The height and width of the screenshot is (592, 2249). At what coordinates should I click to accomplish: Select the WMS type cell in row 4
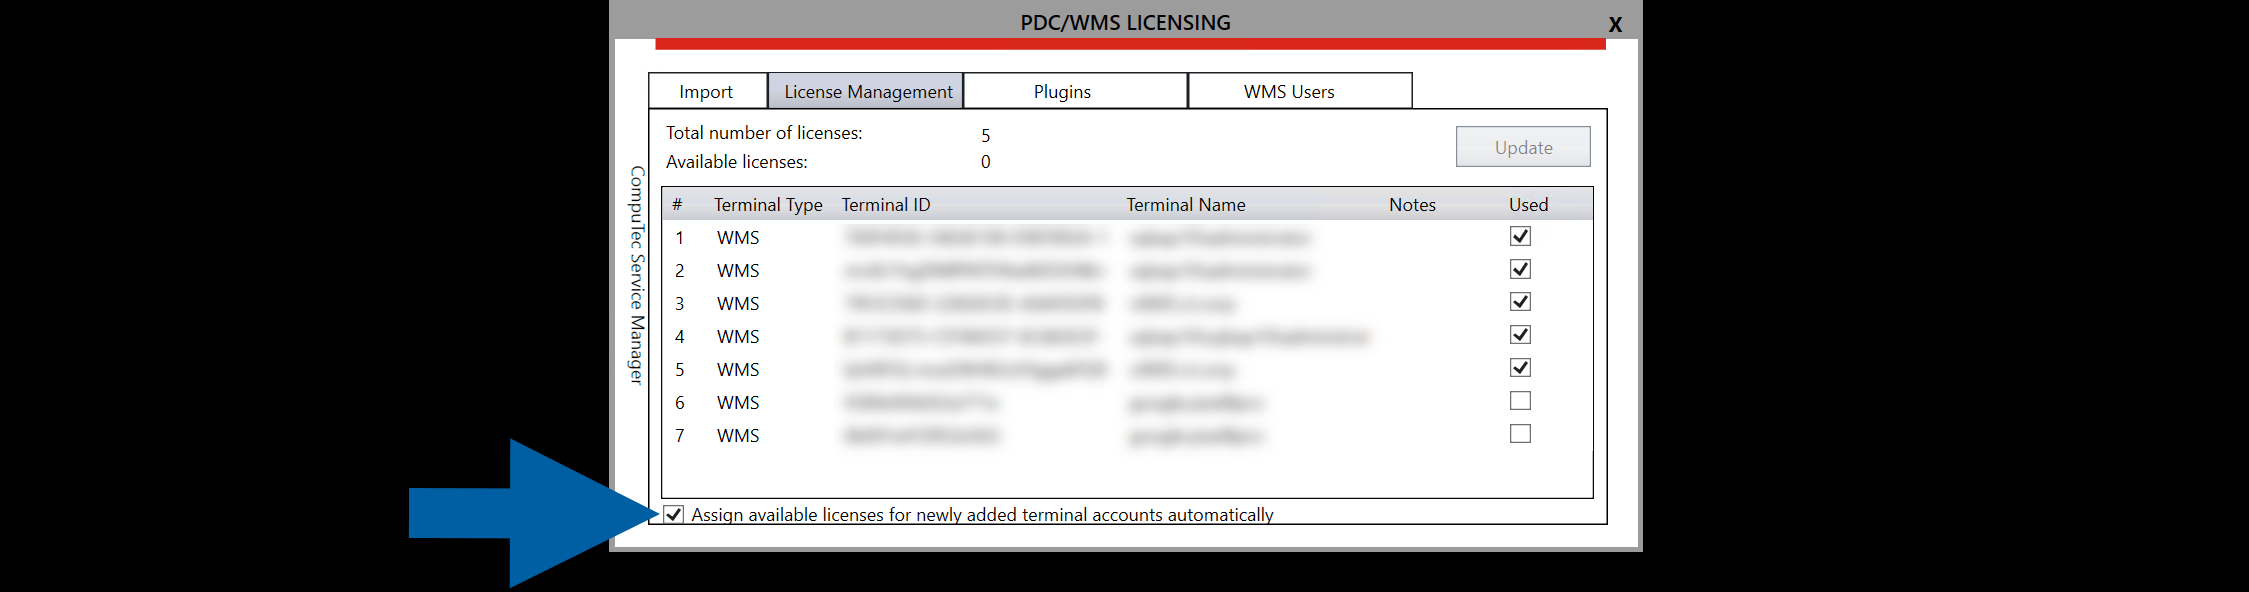tap(738, 337)
